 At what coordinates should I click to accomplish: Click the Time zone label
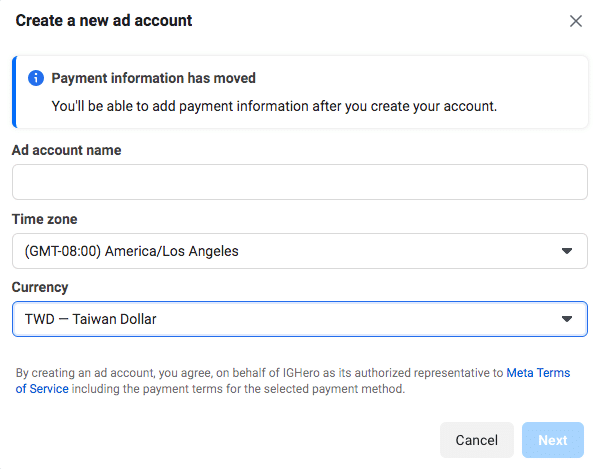(x=45, y=219)
